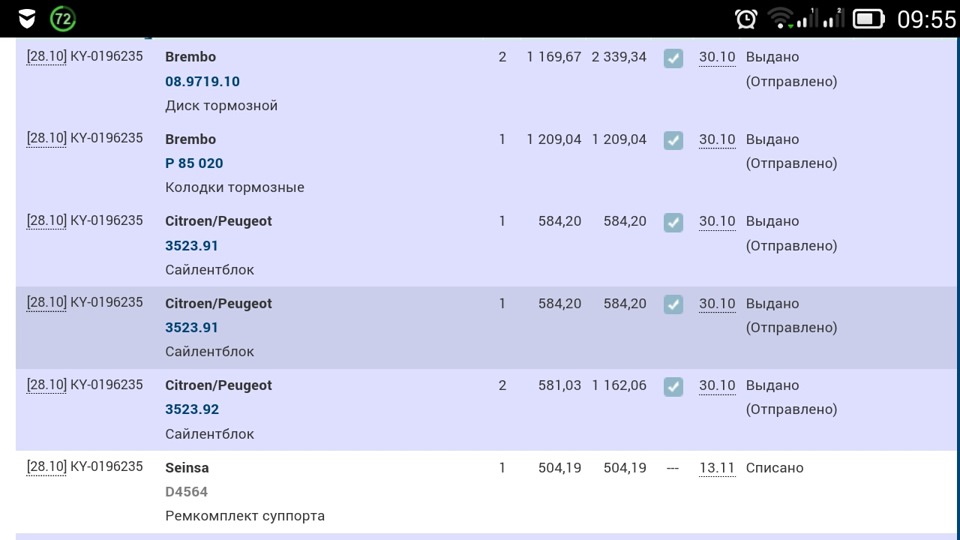Click the 13.11 date in Seinsa row
The image size is (960, 540).
click(x=716, y=468)
